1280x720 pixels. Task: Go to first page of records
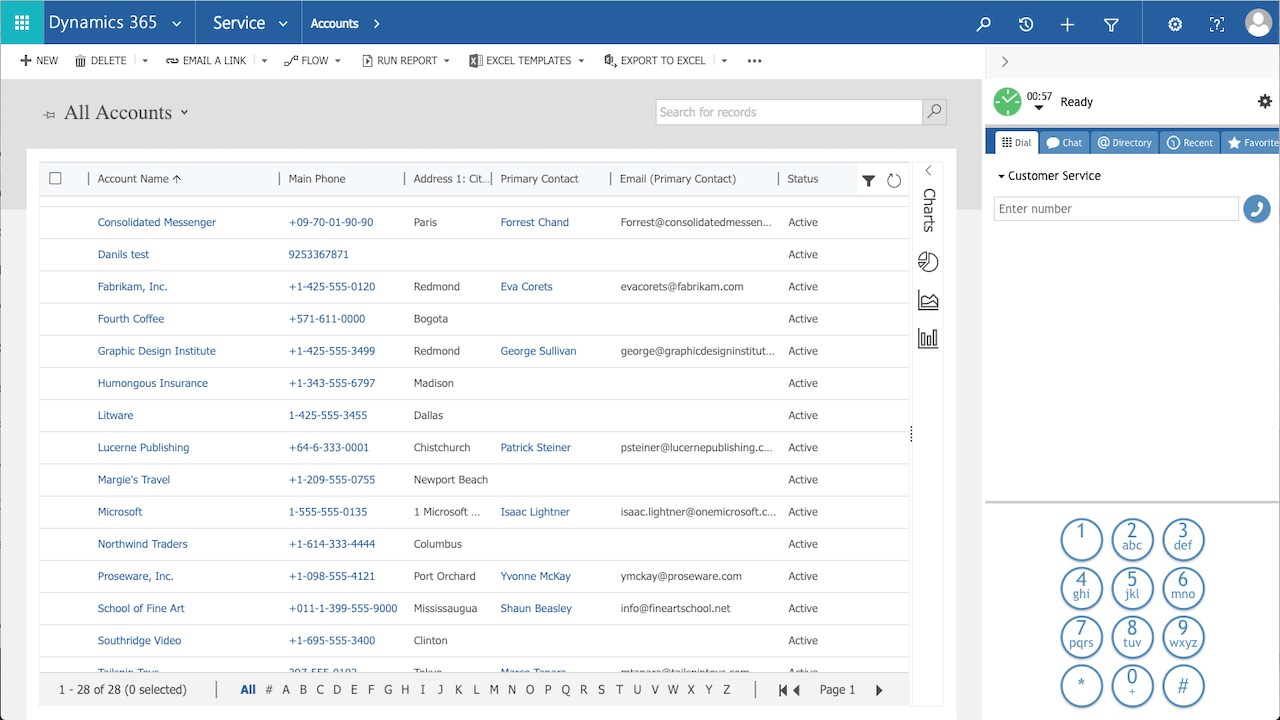click(x=785, y=690)
